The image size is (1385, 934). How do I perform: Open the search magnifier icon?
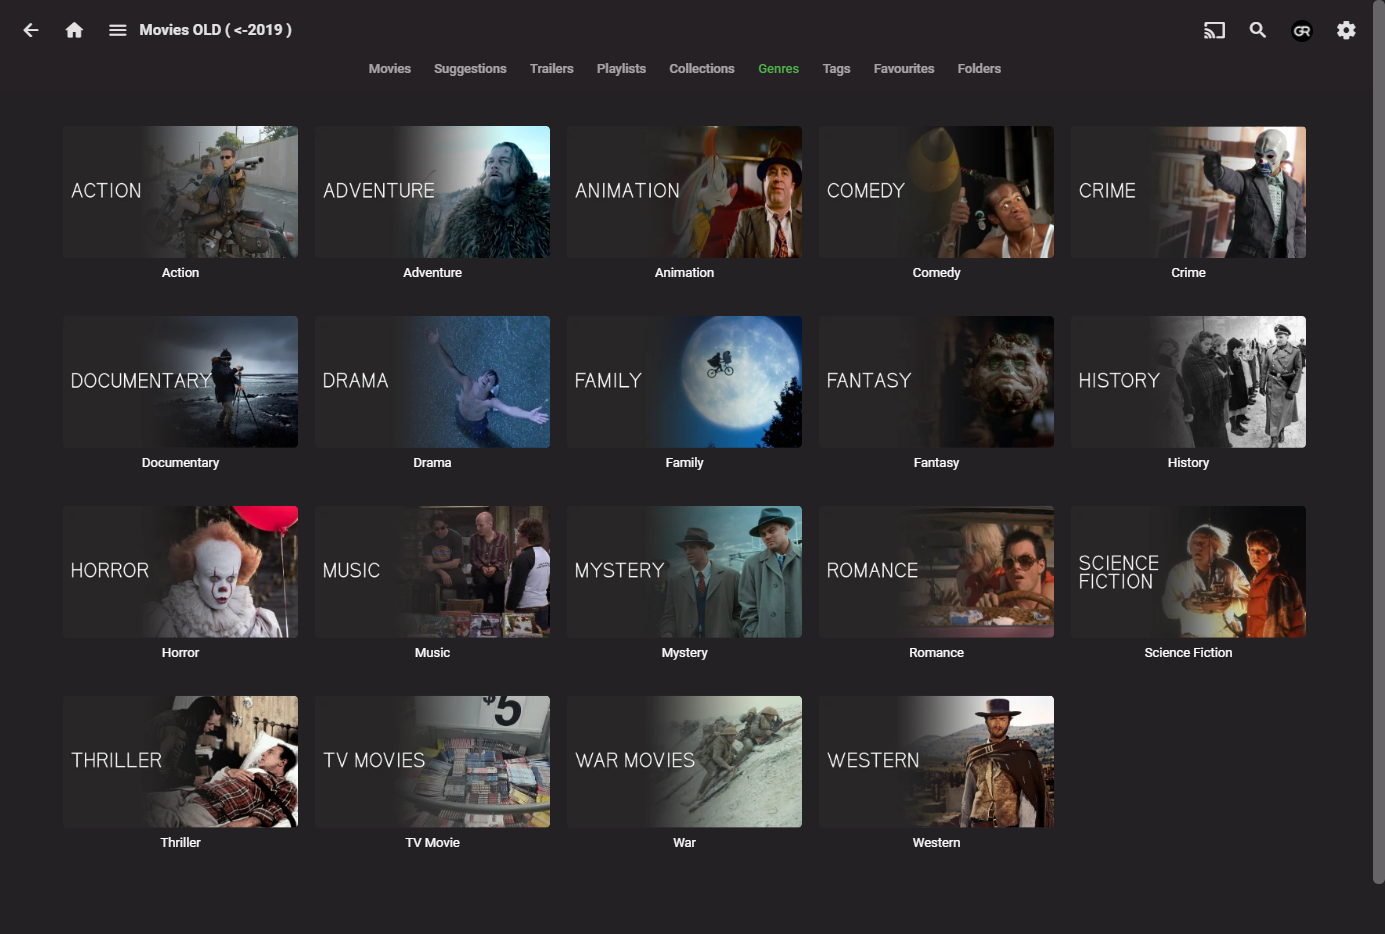(1258, 30)
